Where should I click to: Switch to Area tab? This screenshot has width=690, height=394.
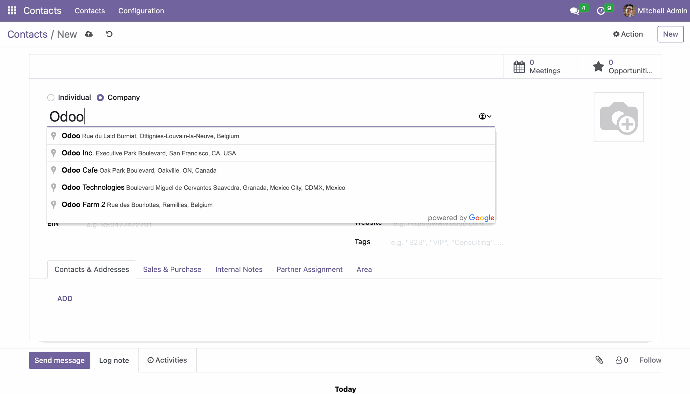click(364, 269)
